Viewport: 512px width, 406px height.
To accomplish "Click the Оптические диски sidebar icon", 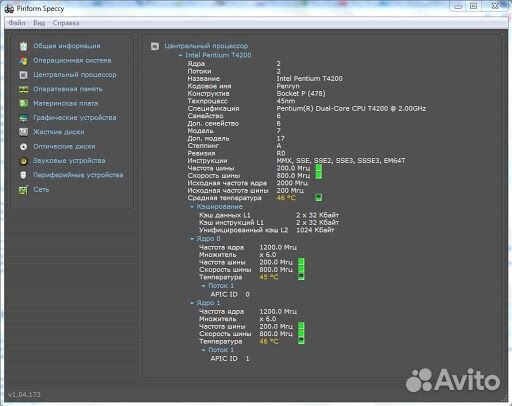I will click(23, 147).
